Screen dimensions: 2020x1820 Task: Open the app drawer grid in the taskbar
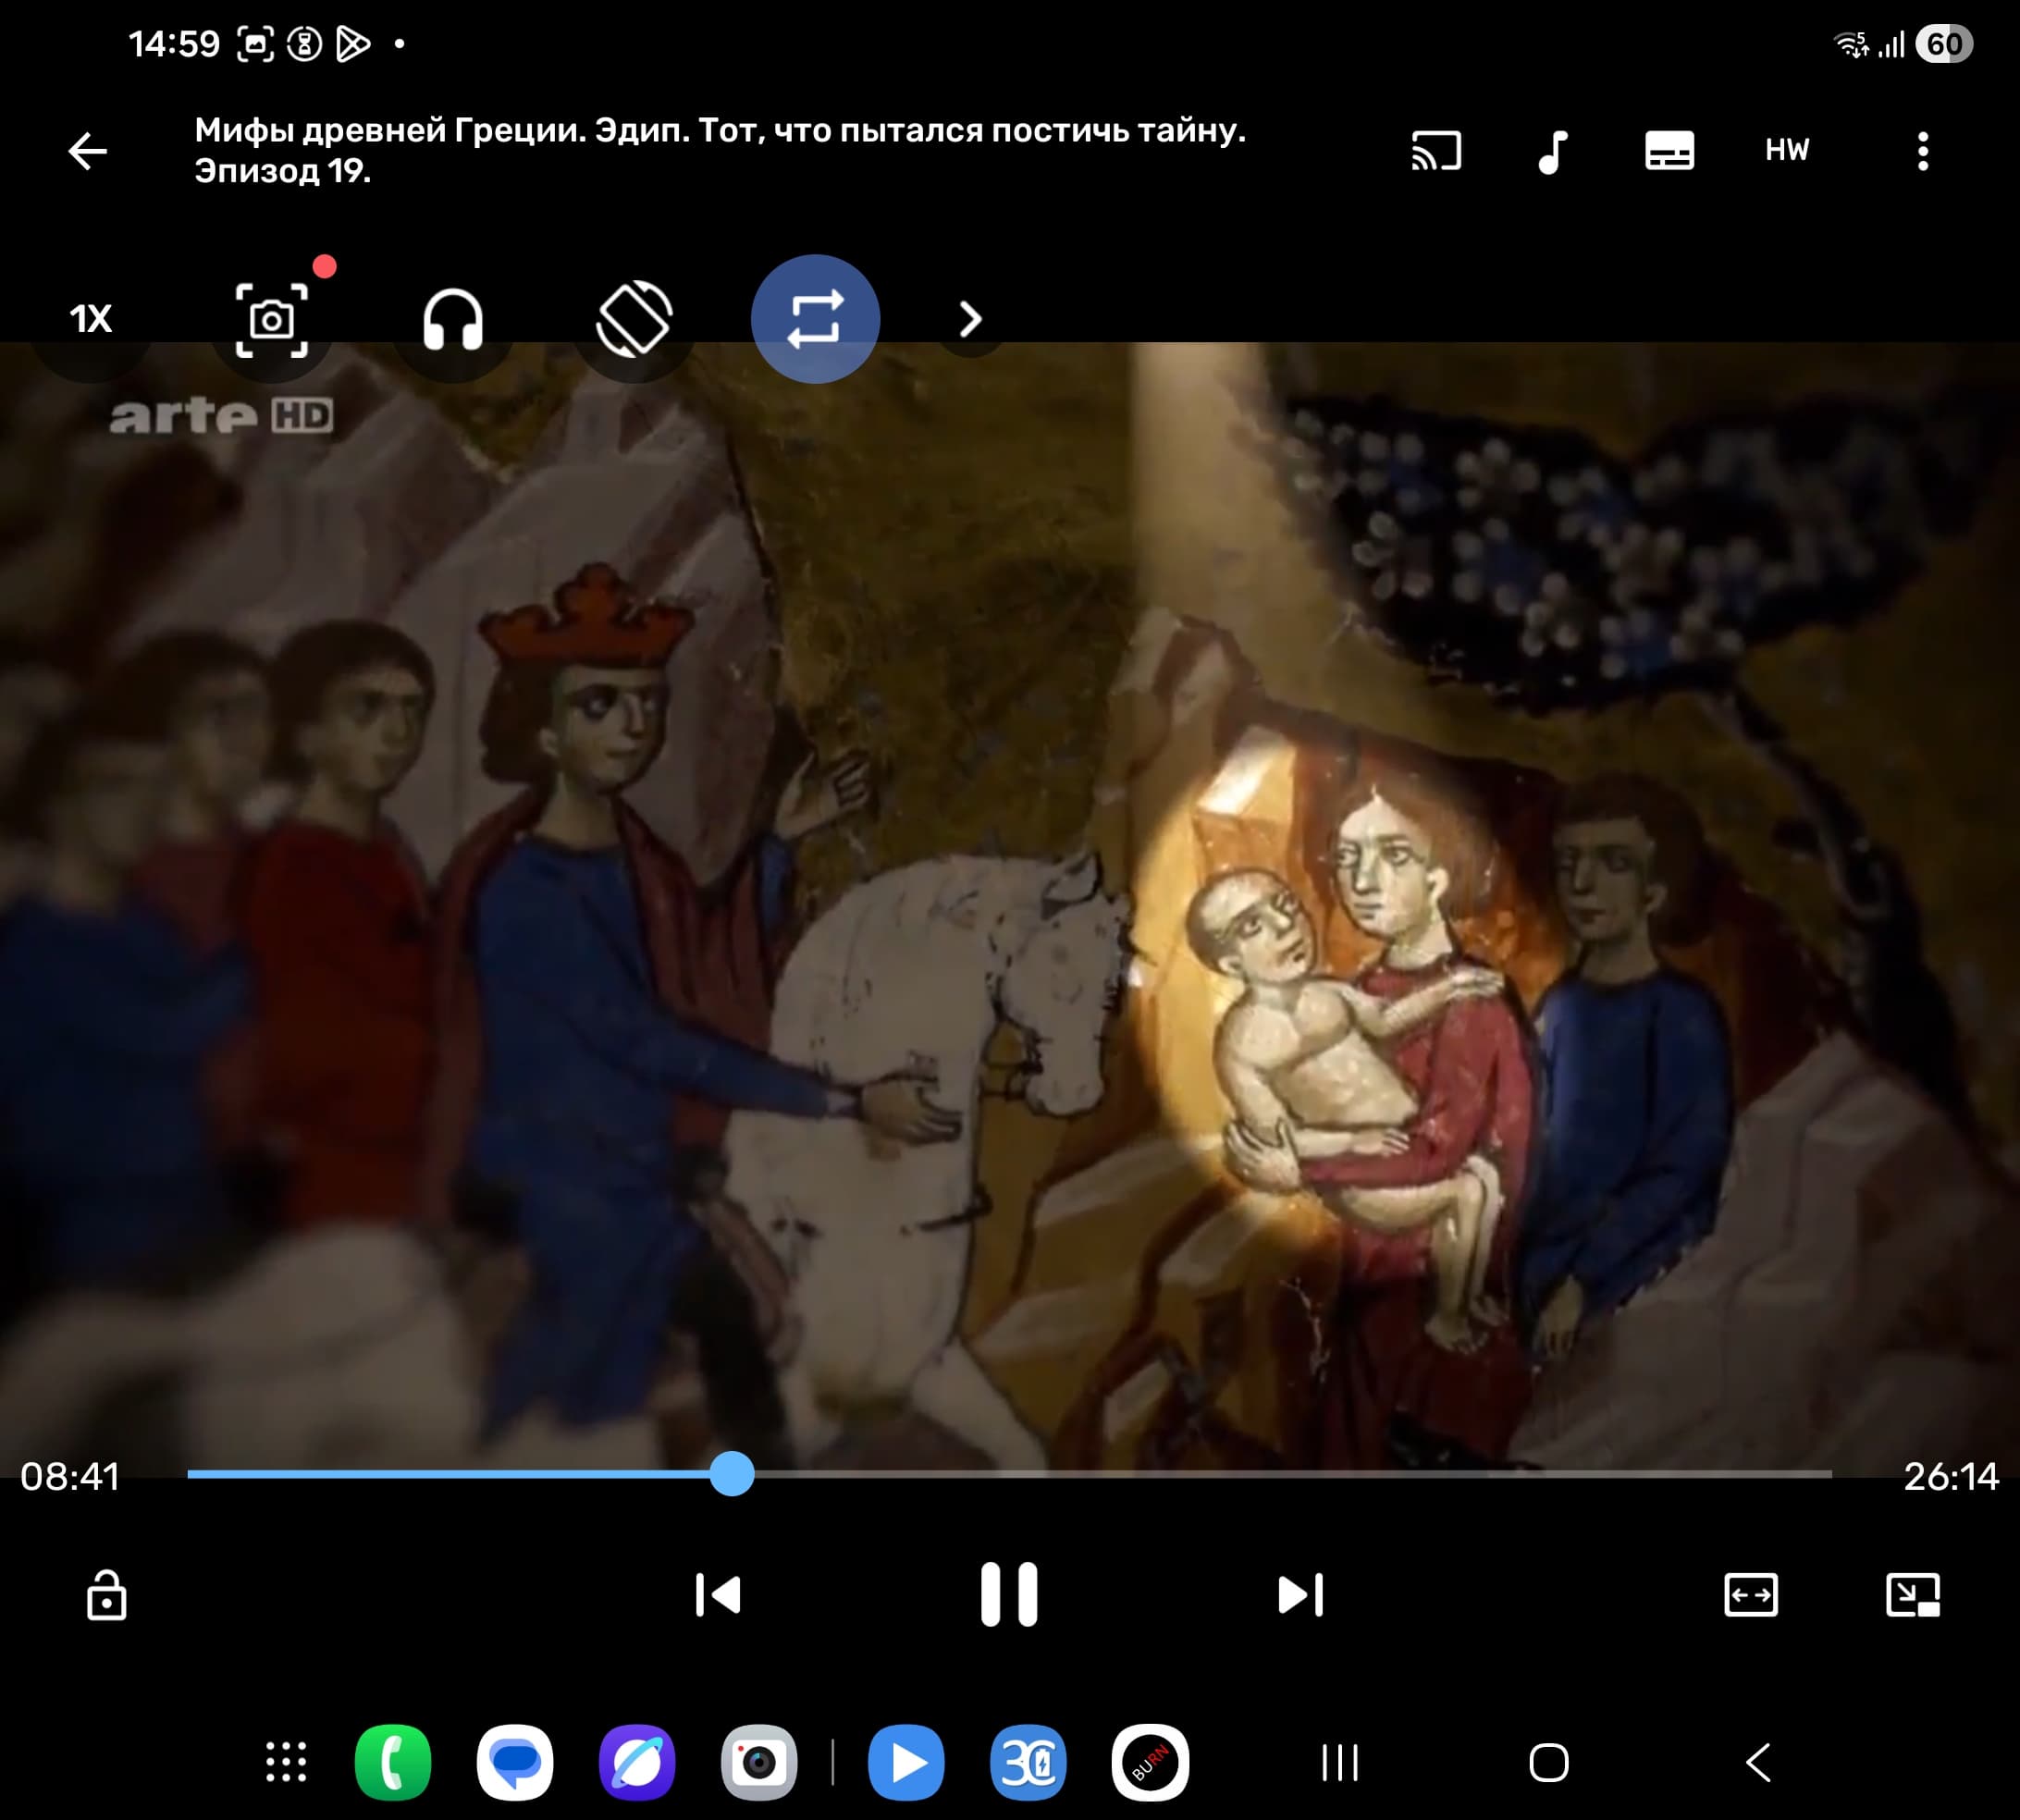(x=286, y=1762)
